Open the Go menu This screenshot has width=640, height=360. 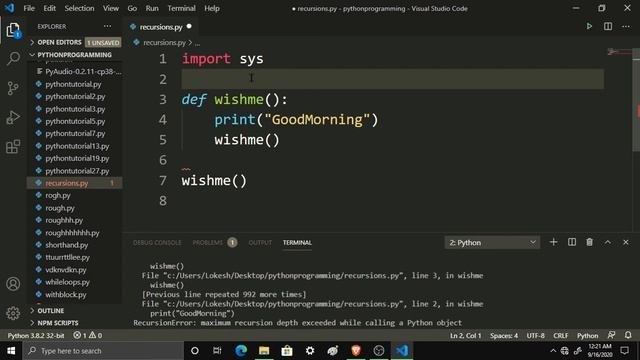[132, 8]
